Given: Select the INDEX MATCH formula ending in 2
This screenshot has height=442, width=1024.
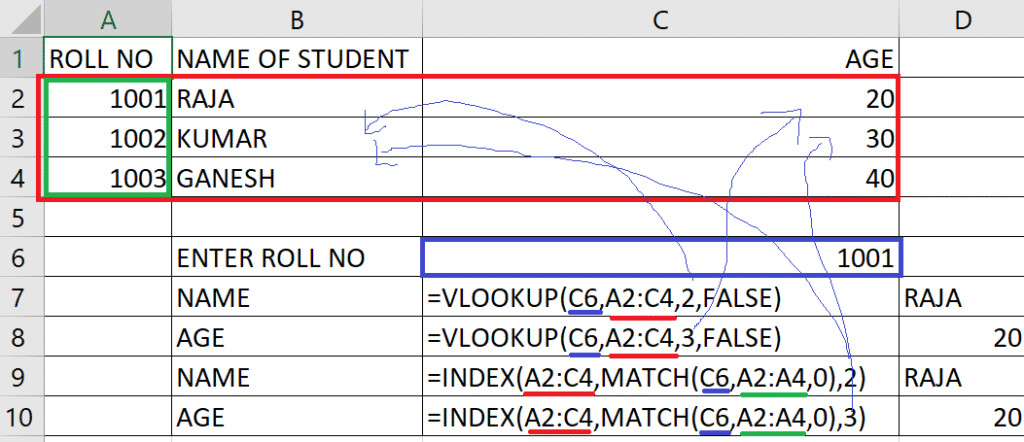Looking at the screenshot, I should [x=660, y=377].
